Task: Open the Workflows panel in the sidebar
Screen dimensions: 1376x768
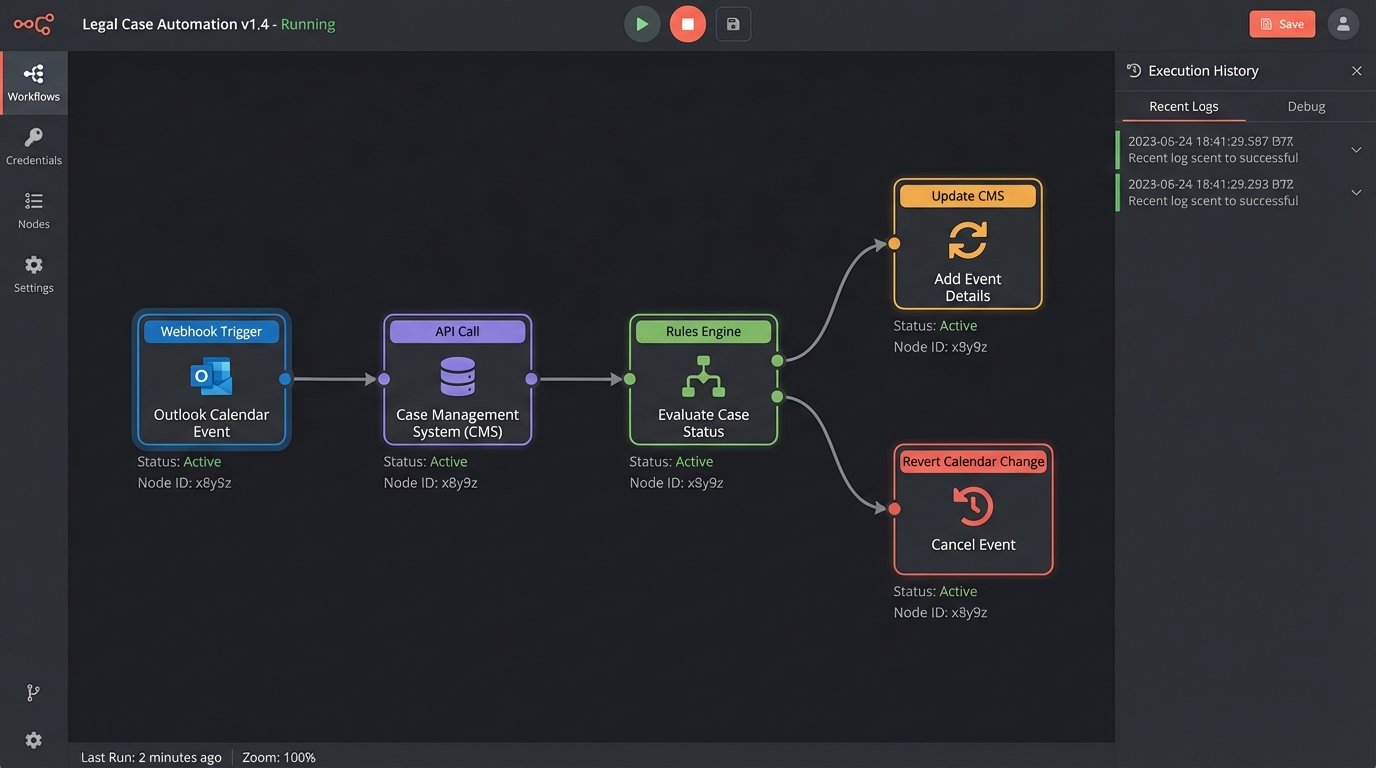Action: tap(33, 82)
